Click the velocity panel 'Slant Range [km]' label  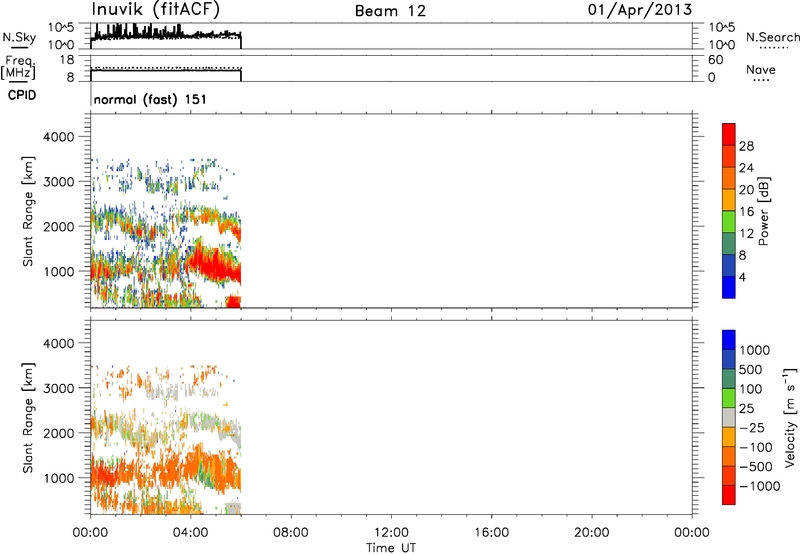[28, 418]
